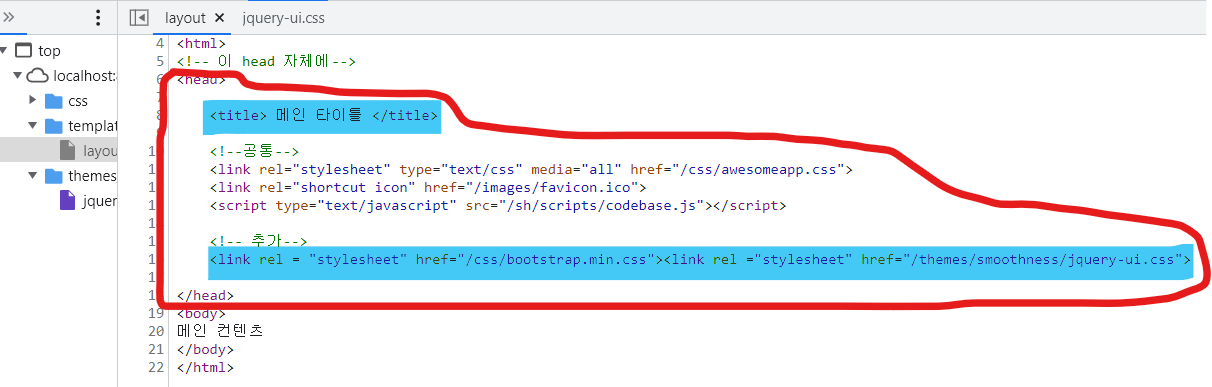1212x387 pixels.
Task: Select the layout file tree item
Action: 59,150
